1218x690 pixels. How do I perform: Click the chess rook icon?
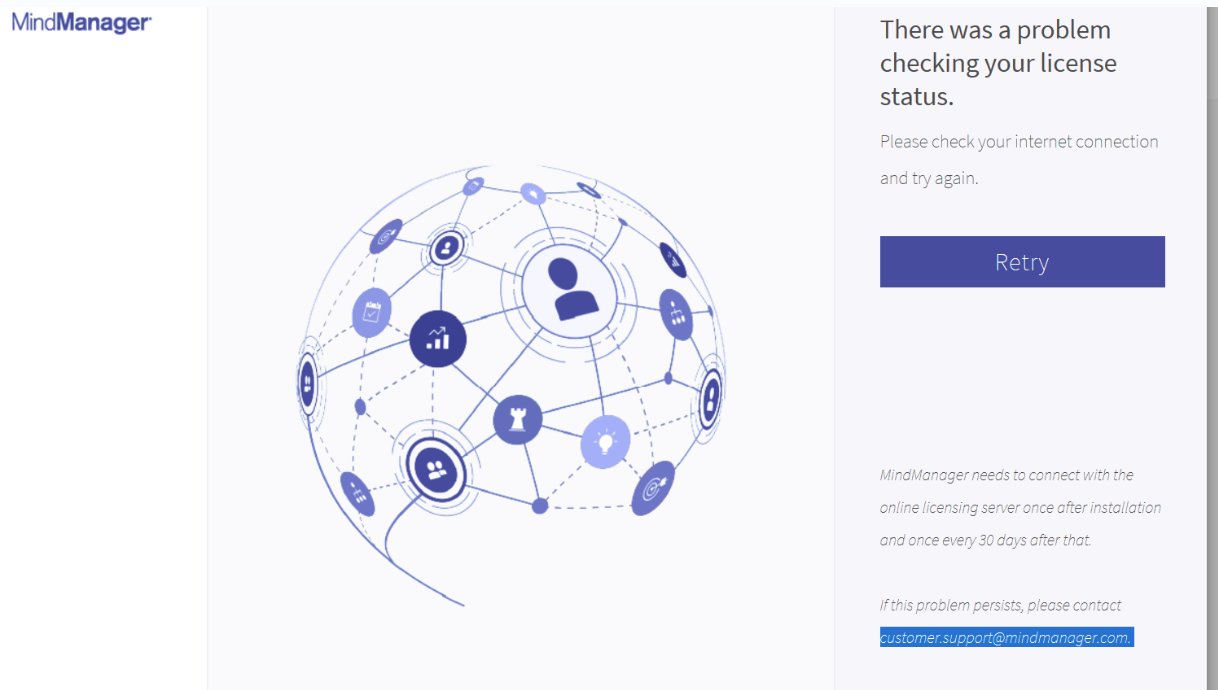tap(518, 420)
